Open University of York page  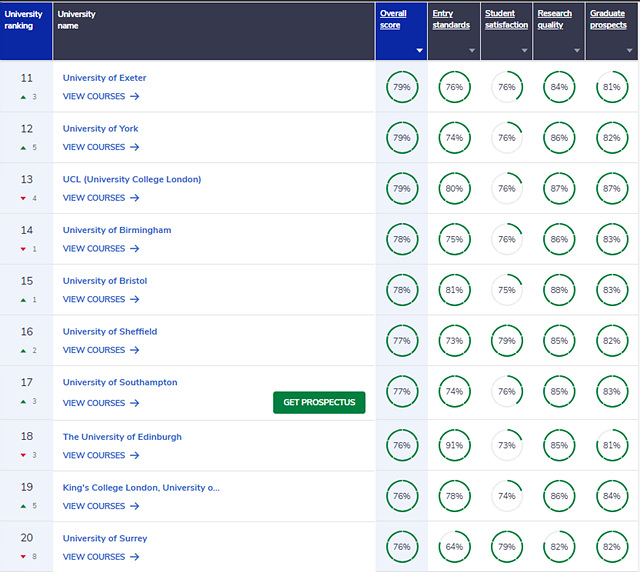tap(100, 129)
